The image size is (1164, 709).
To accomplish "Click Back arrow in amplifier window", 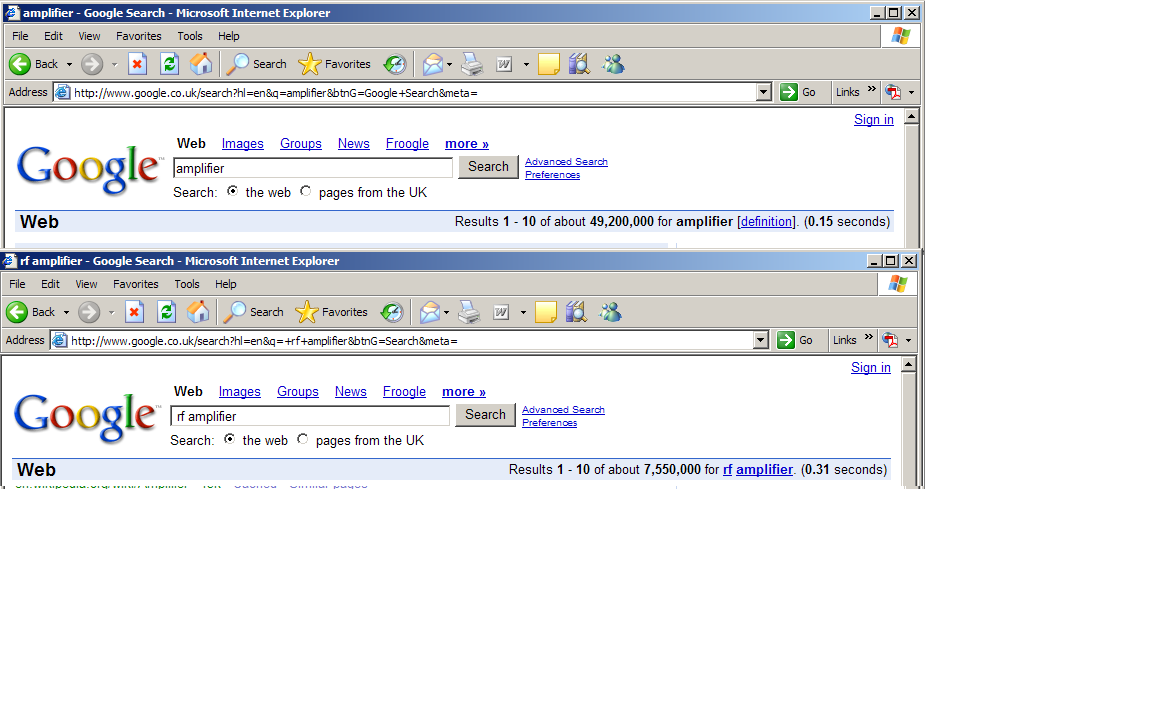I will pos(20,65).
